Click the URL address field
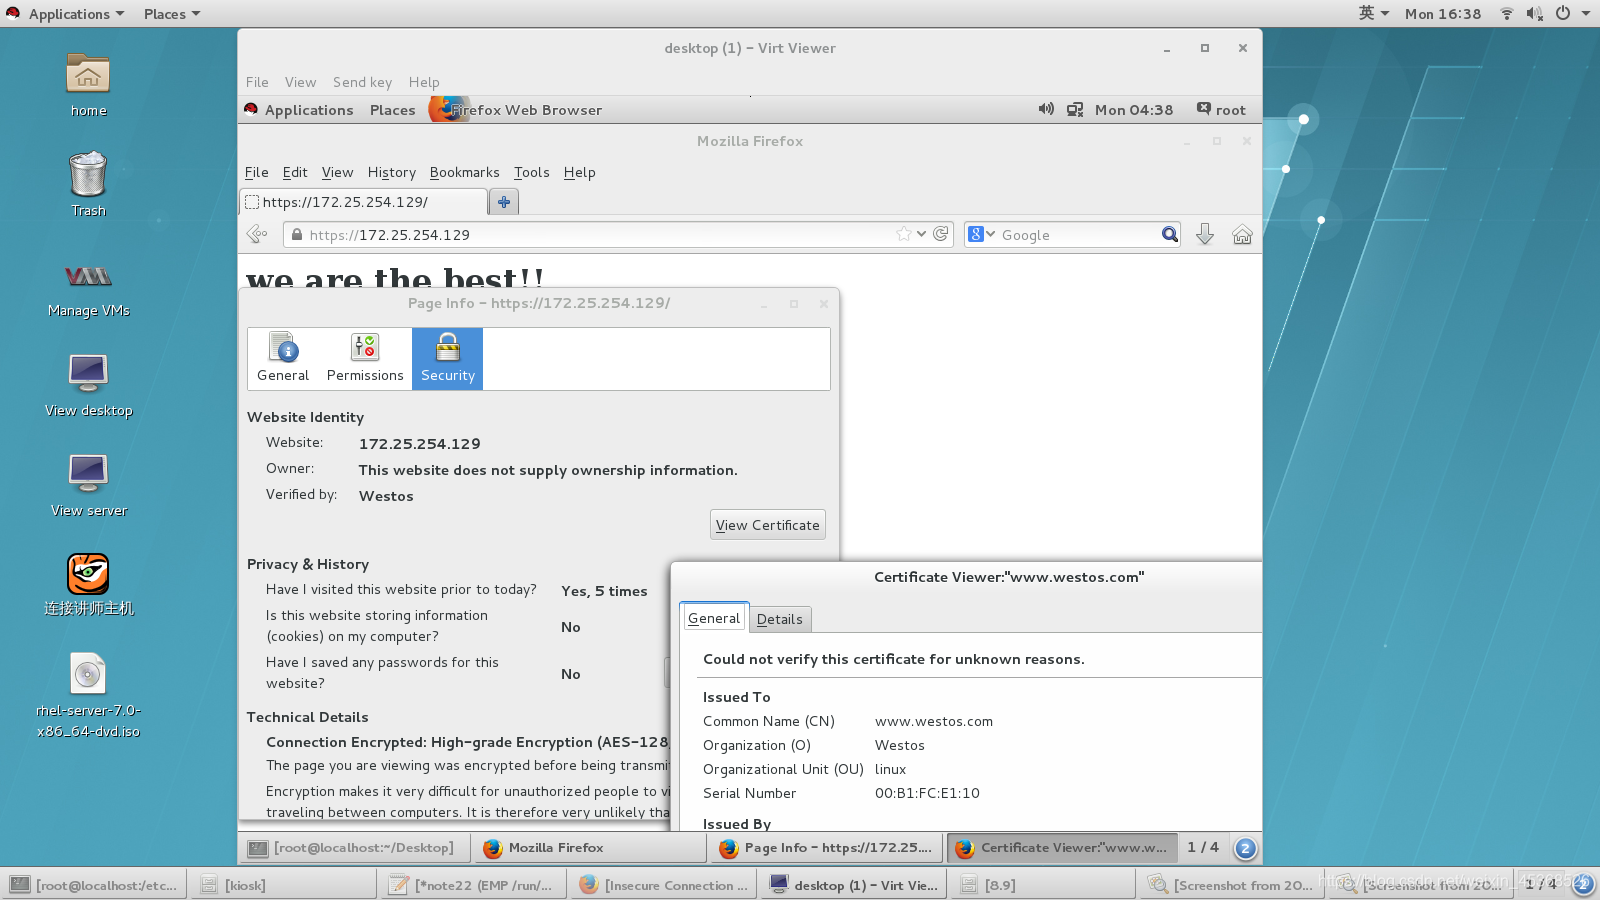The image size is (1600, 900). click(600, 234)
